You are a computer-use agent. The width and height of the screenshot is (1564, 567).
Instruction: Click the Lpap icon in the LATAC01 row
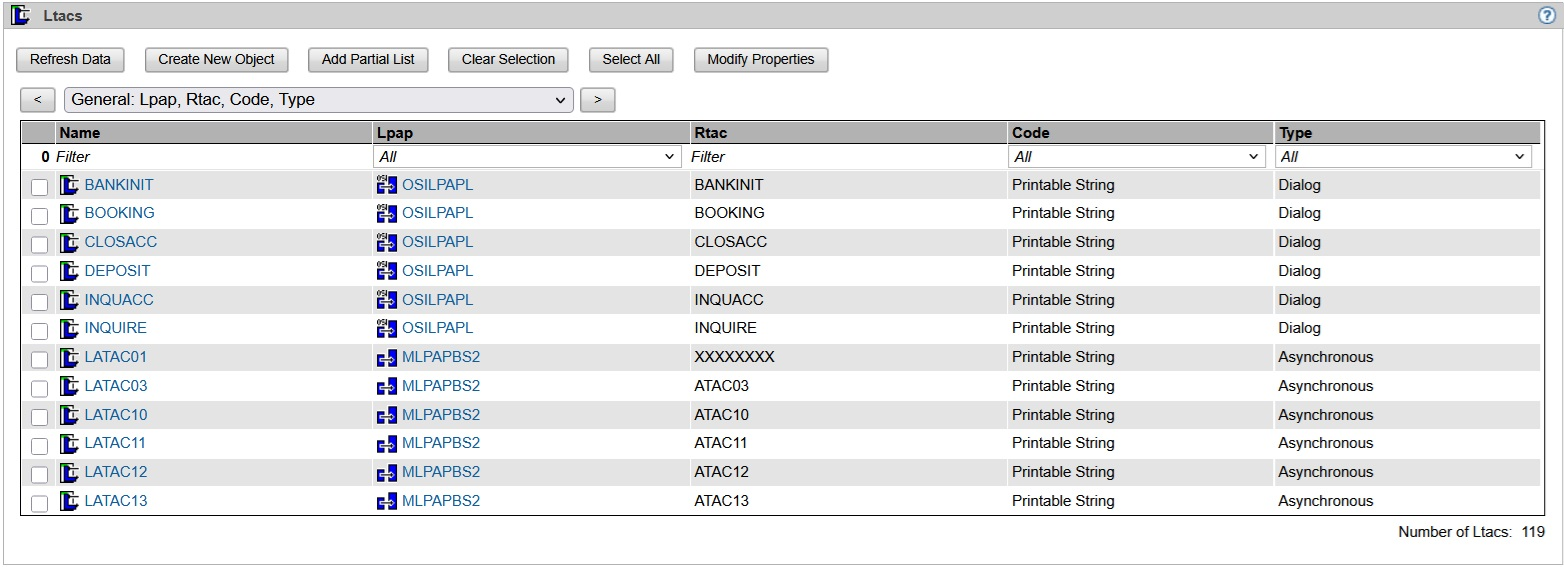click(x=386, y=358)
